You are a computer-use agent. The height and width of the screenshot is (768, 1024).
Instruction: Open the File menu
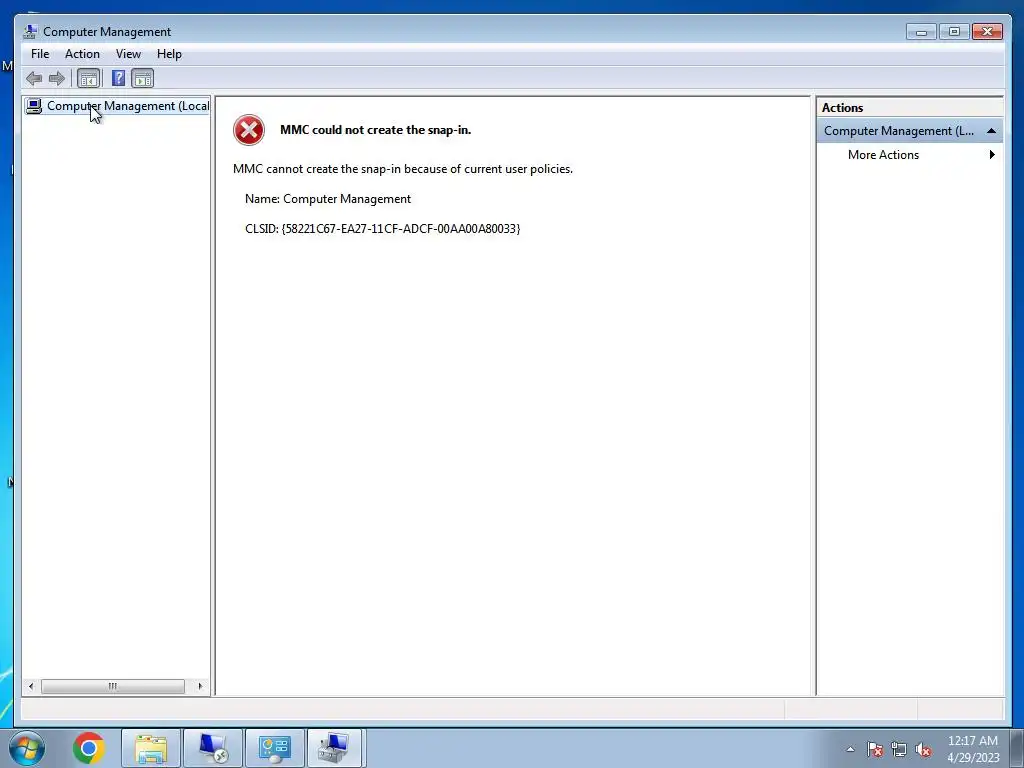pos(40,54)
